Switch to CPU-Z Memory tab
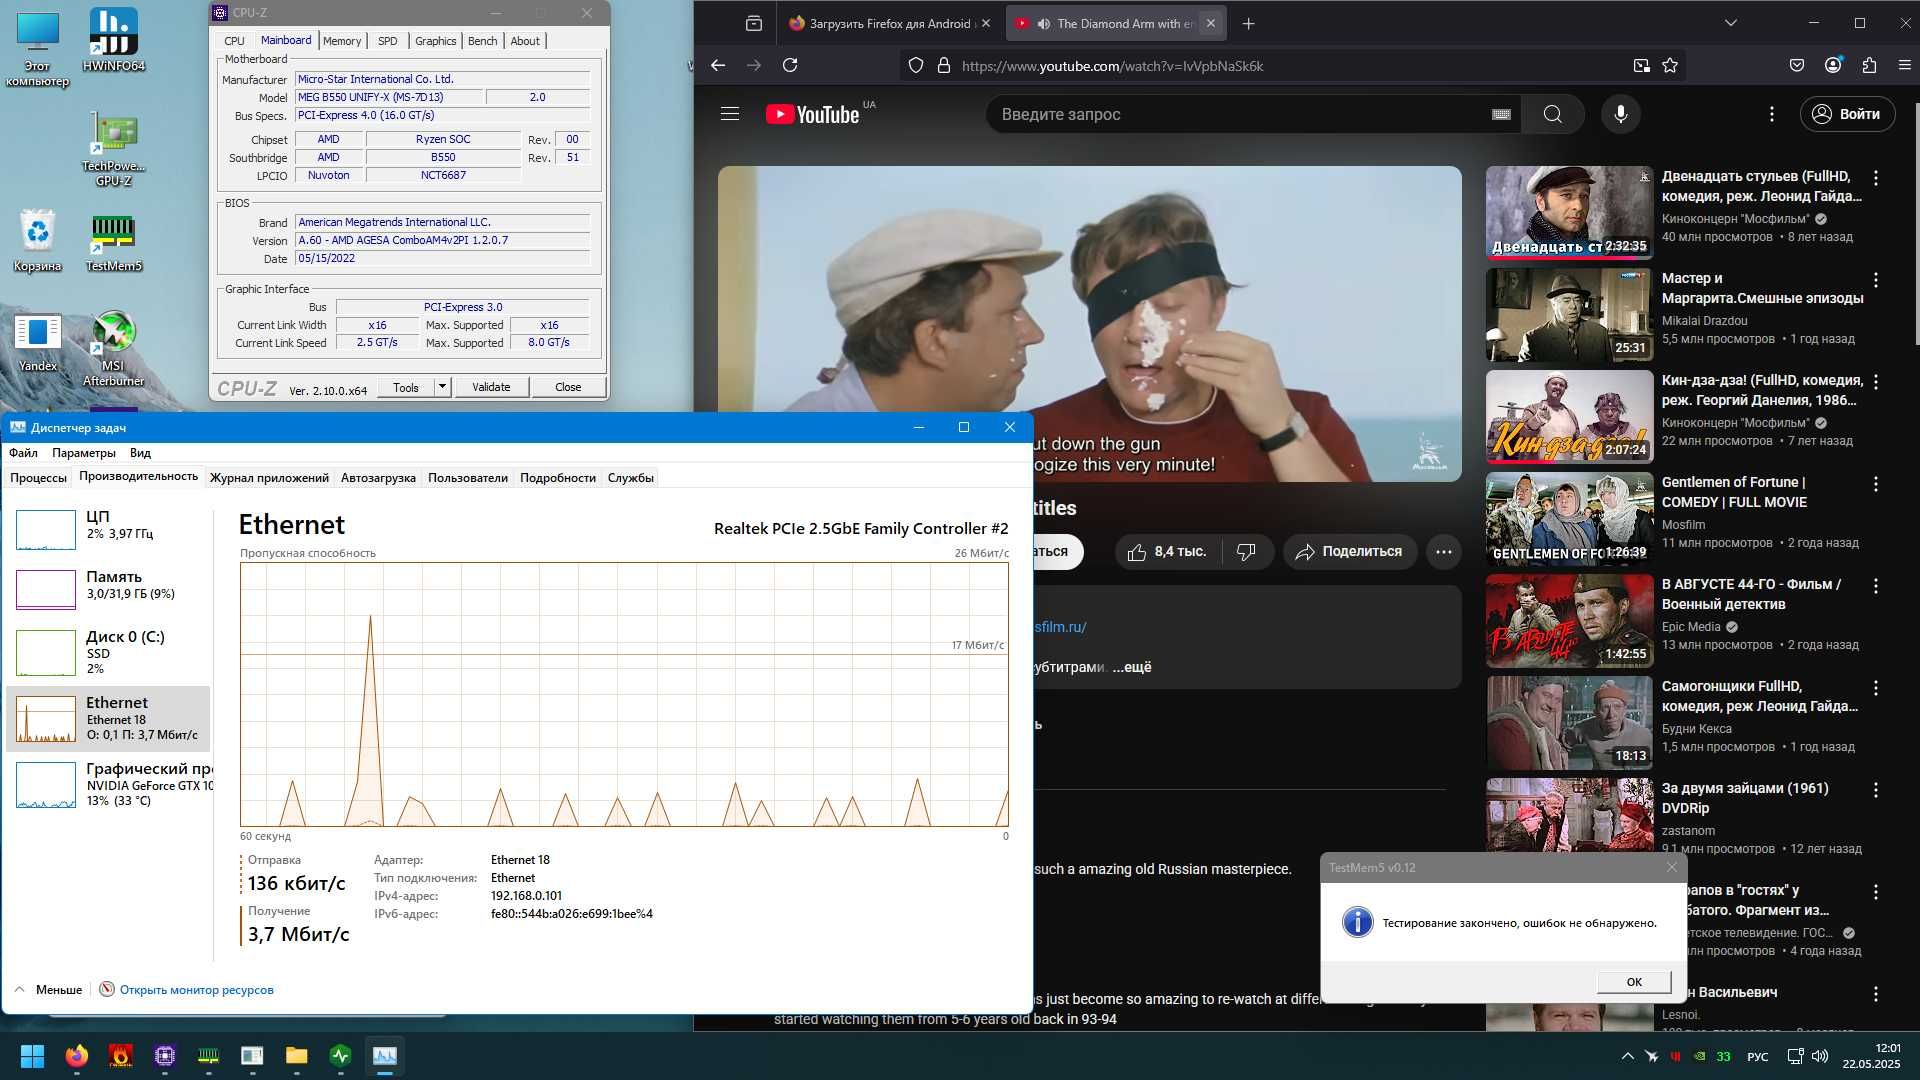The width and height of the screenshot is (1920, 1080). point(342,41)
